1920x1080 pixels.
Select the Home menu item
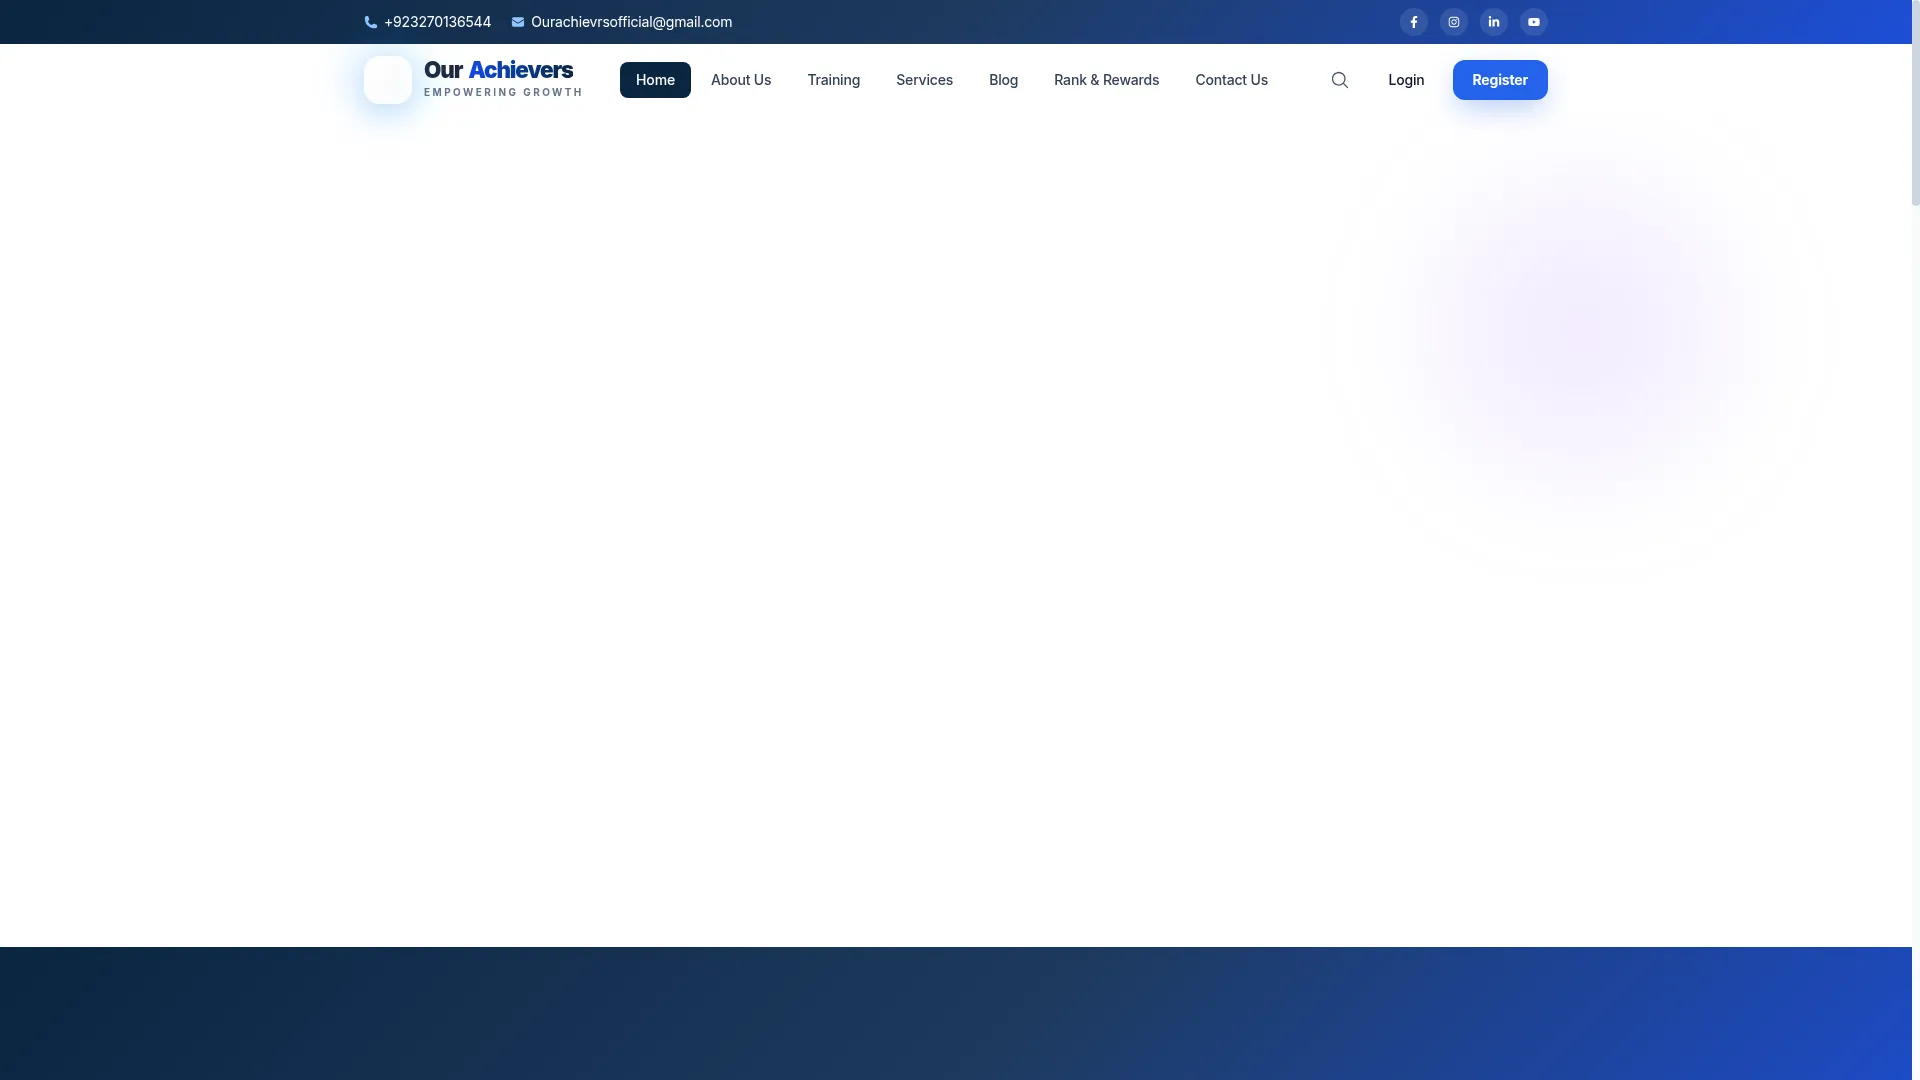[x=655, y=80]
